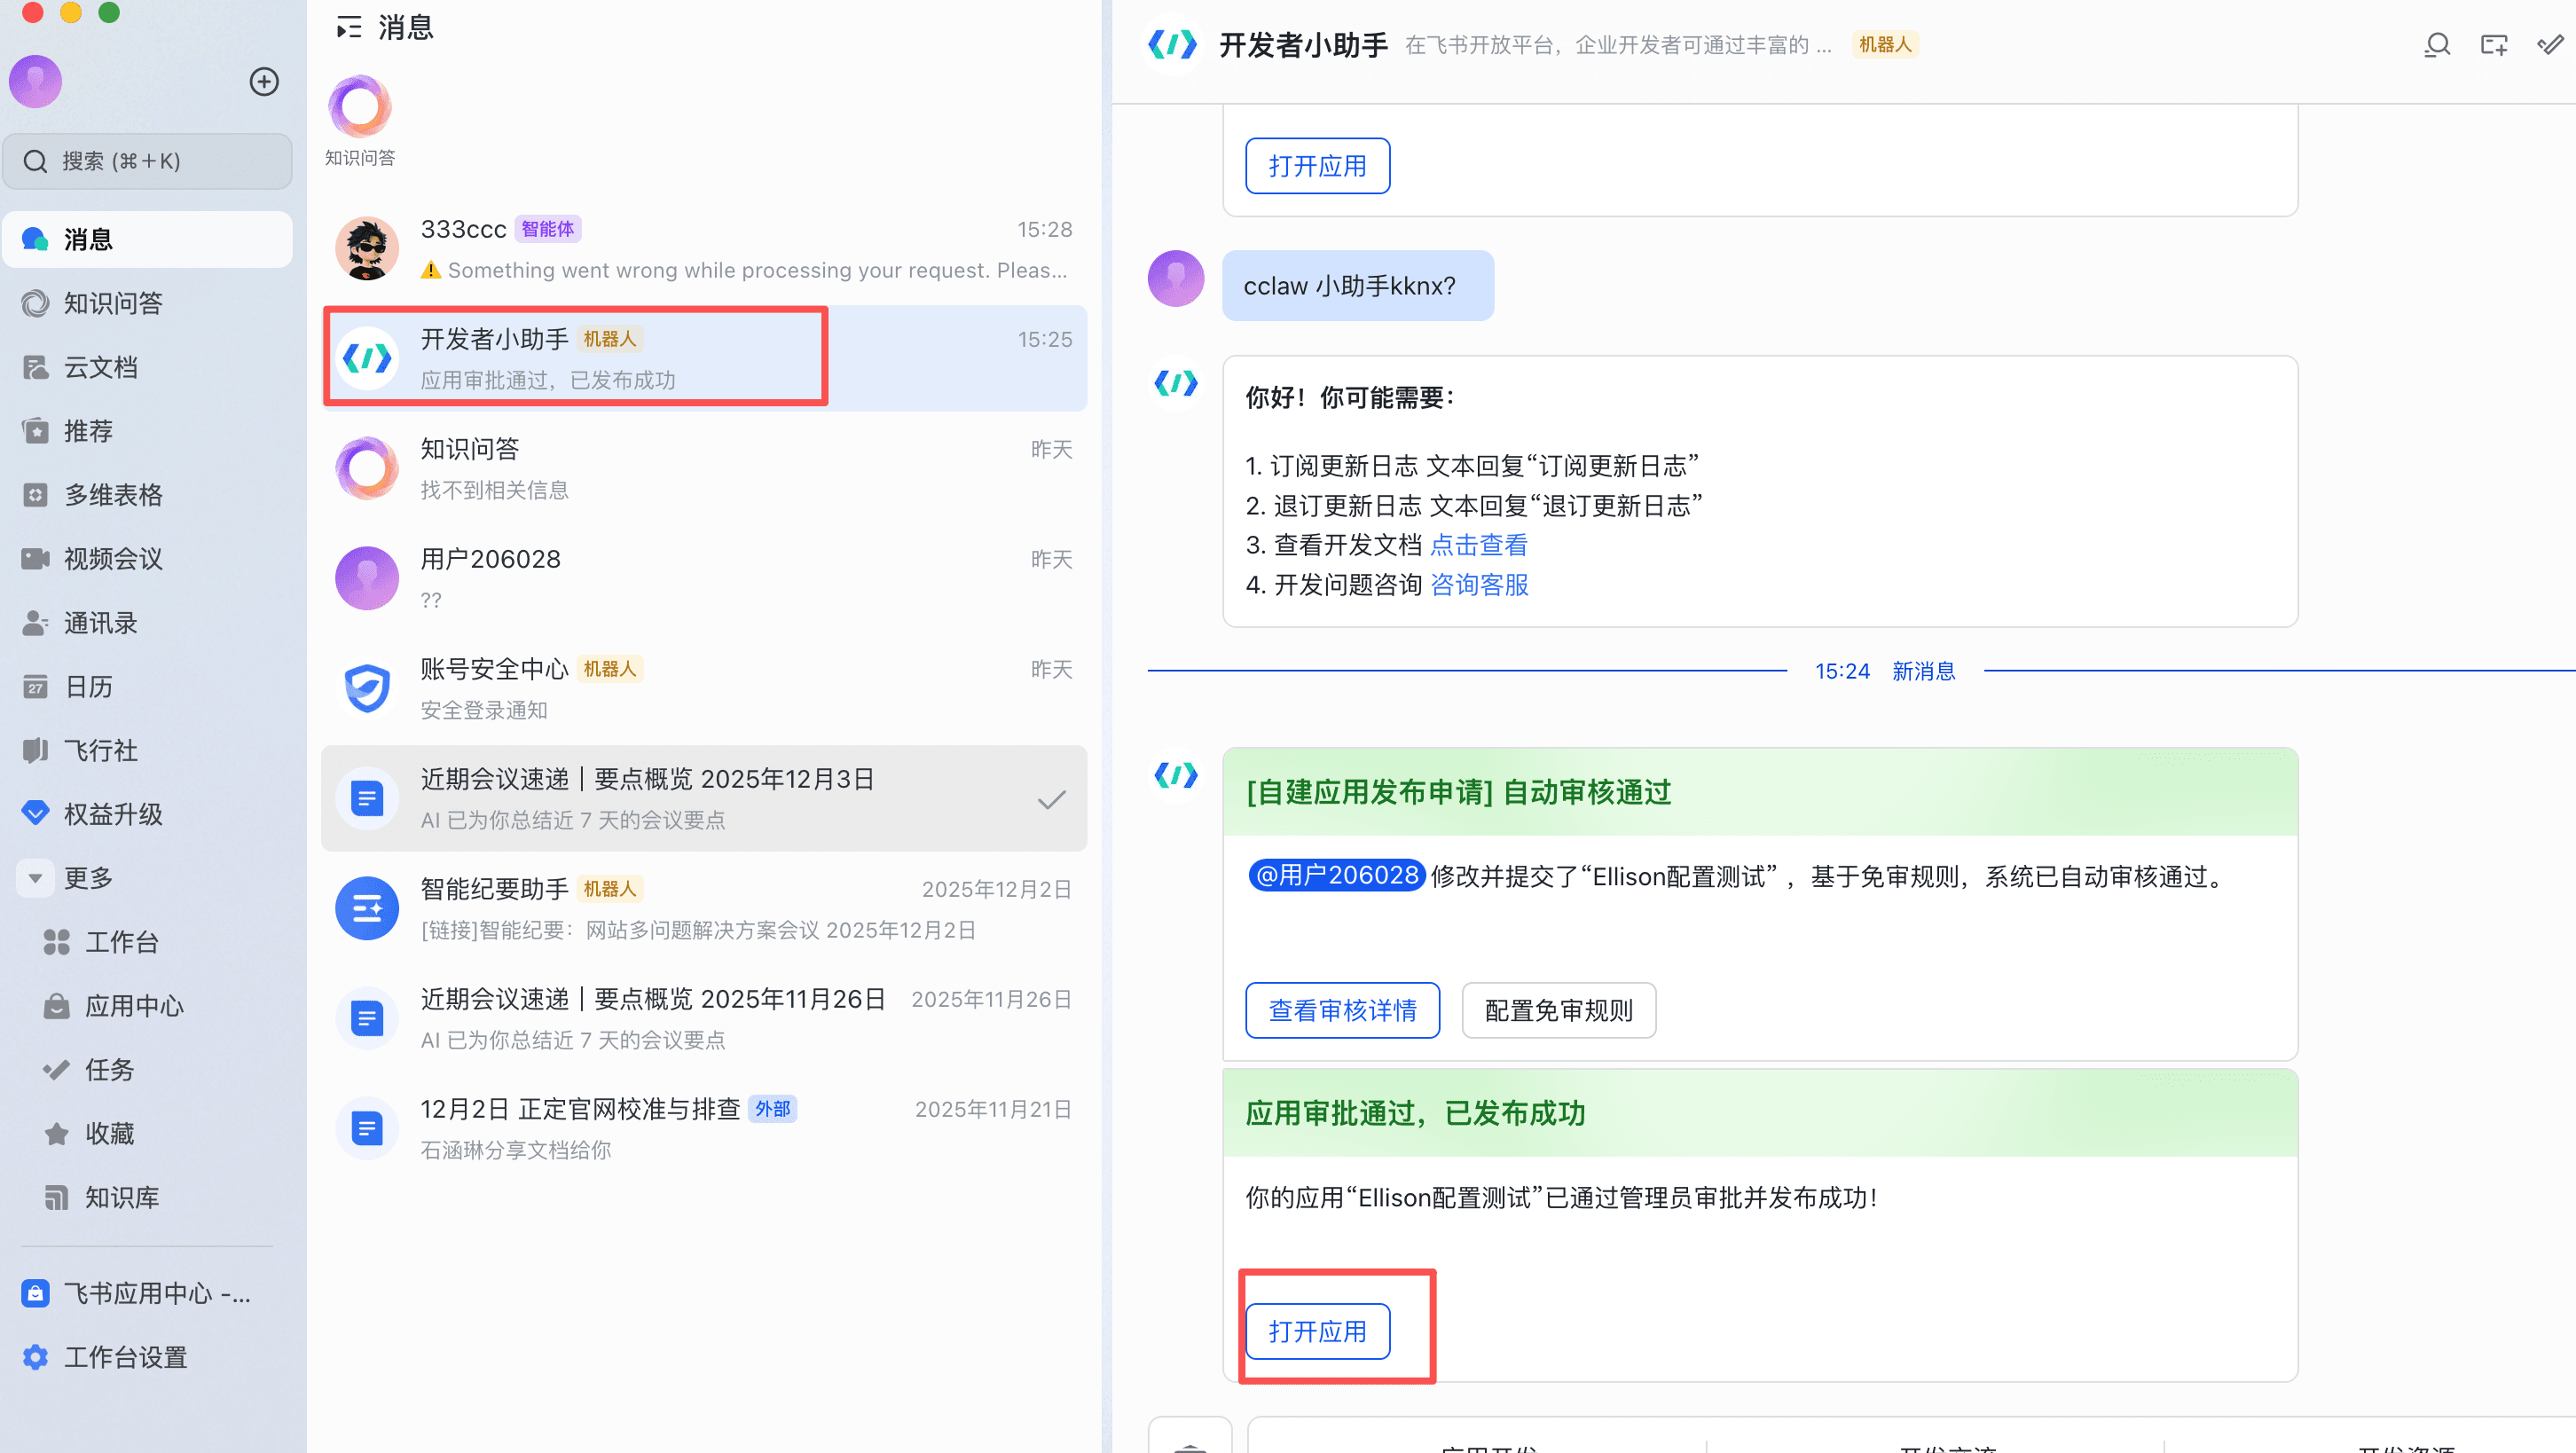Screen dimensions: 2576x1453
Task: Click the sender avatar beside the cclaw message
Action: coord(1176,279)
